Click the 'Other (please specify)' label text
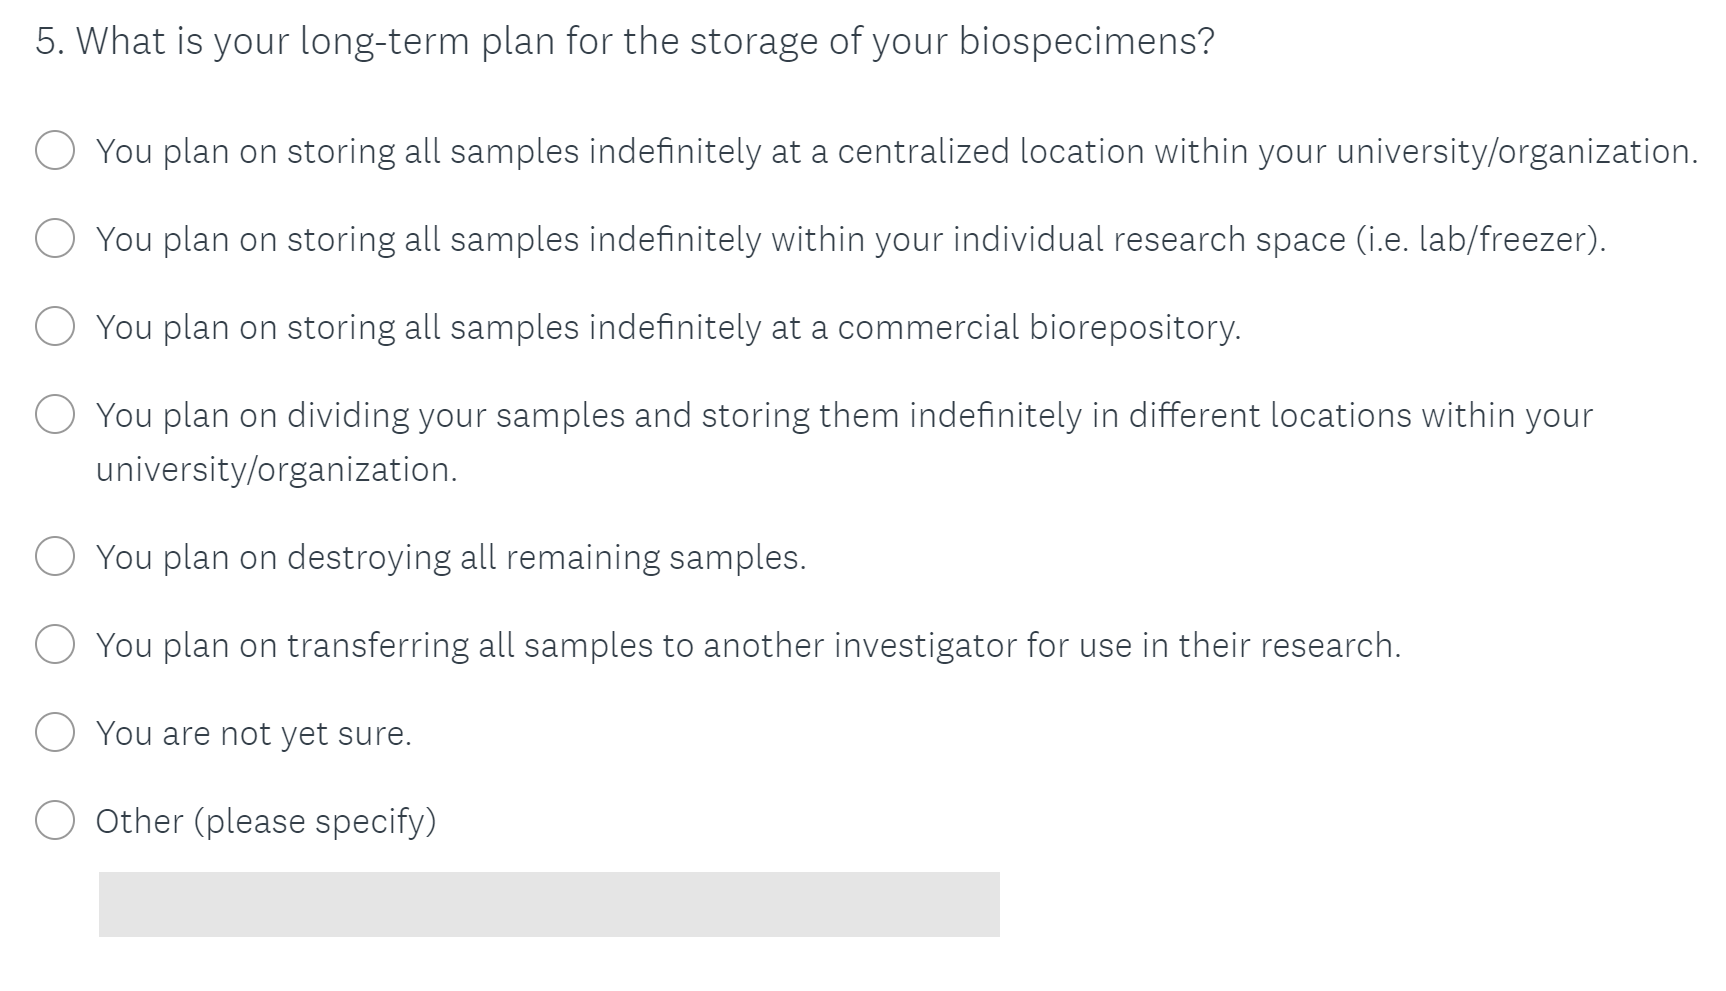1726x991 pixels. pos(266,822)
